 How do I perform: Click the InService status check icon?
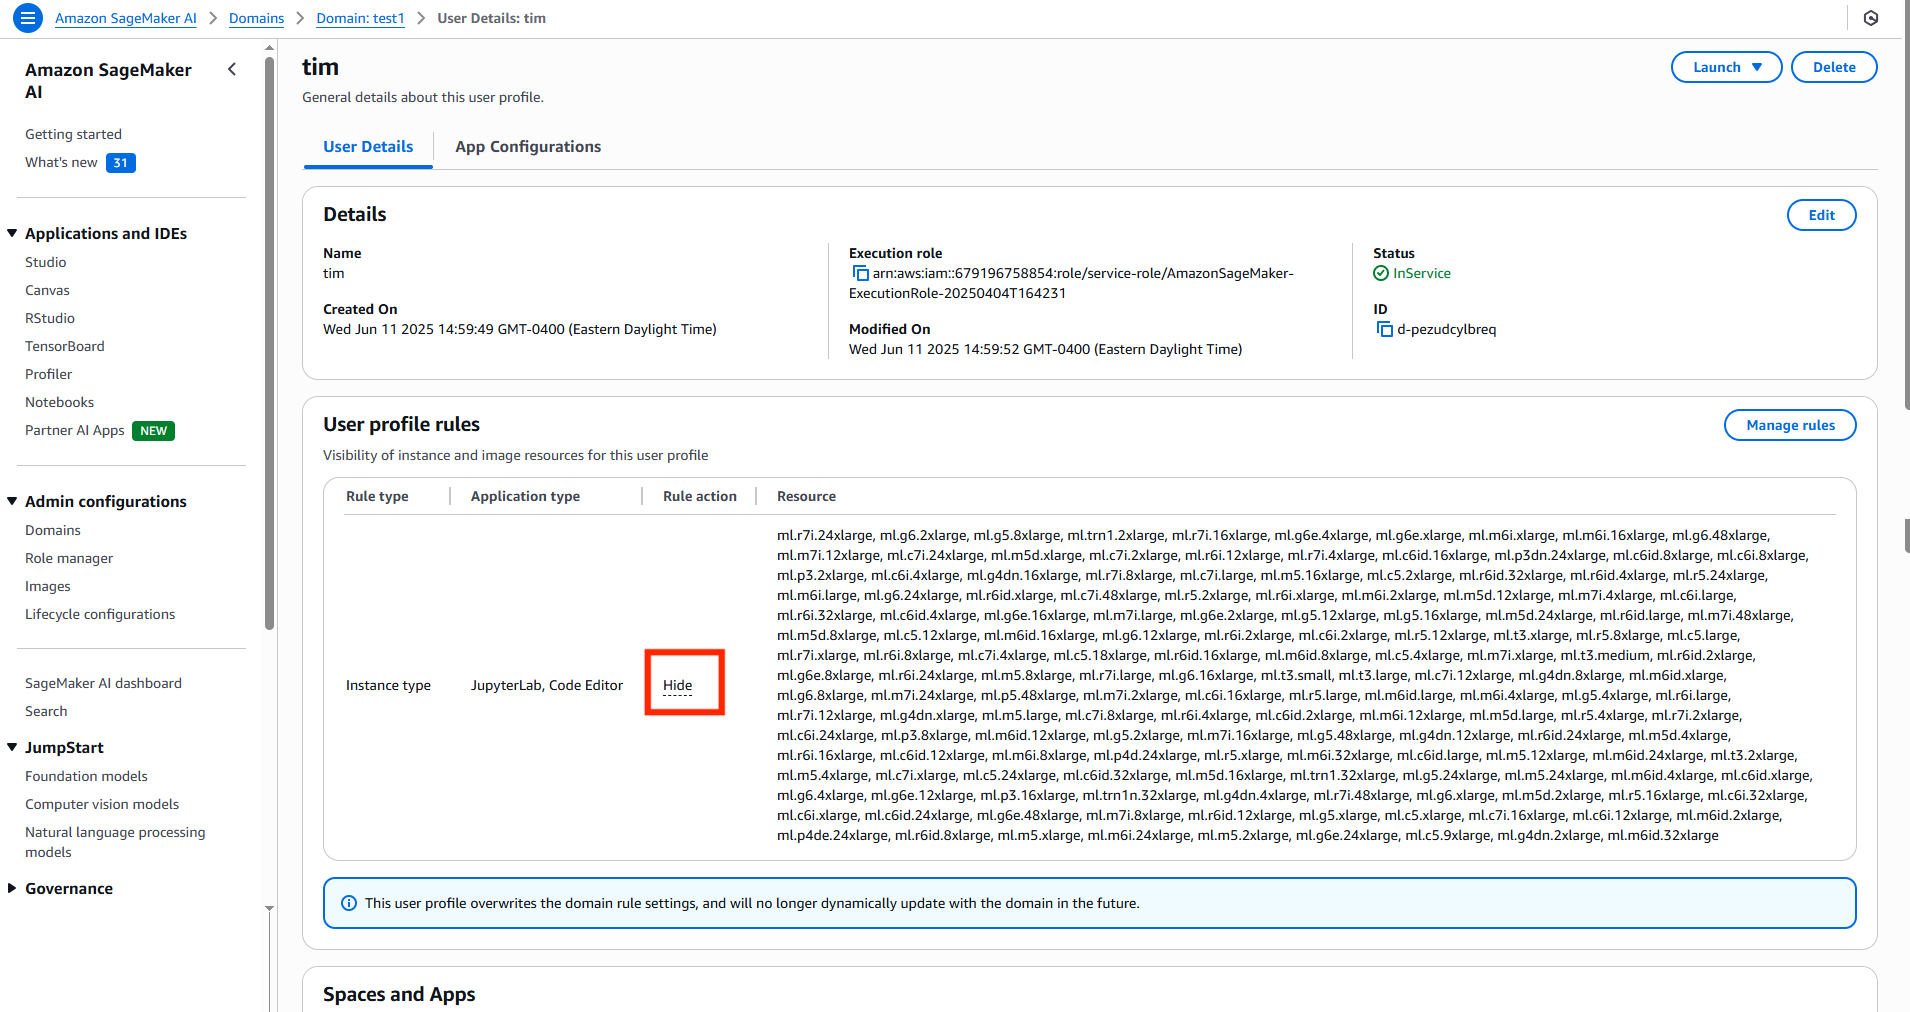click(x=1381, y=273)
